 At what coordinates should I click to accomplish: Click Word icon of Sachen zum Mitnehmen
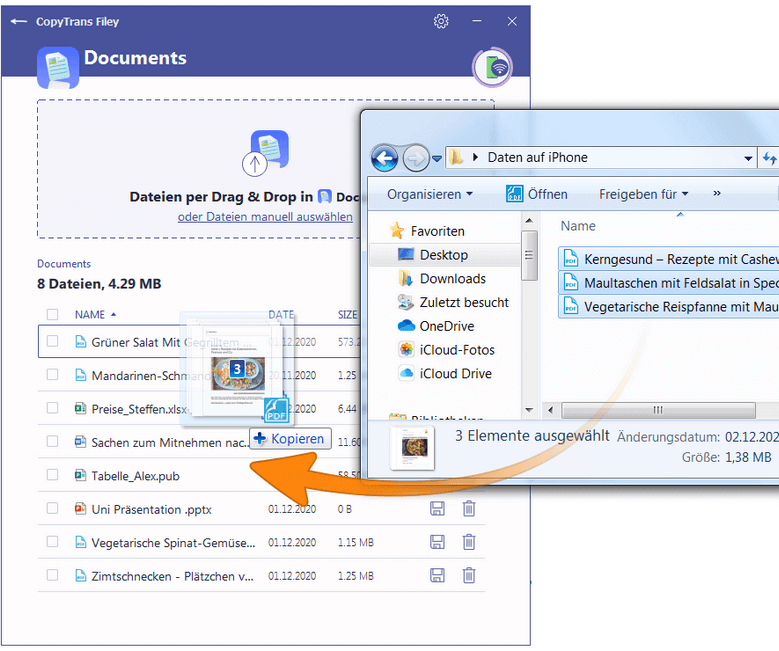click(x=80, y=442)
